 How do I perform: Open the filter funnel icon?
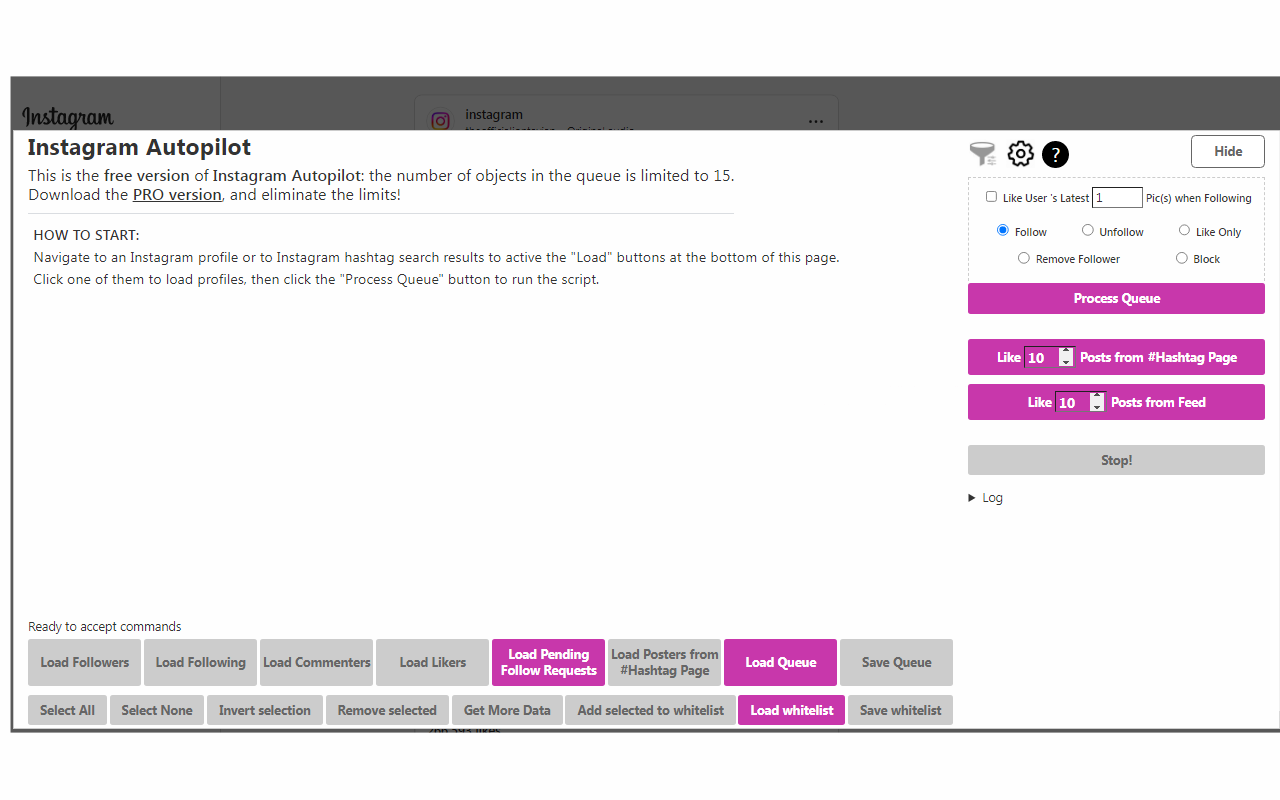click(983, 154)
